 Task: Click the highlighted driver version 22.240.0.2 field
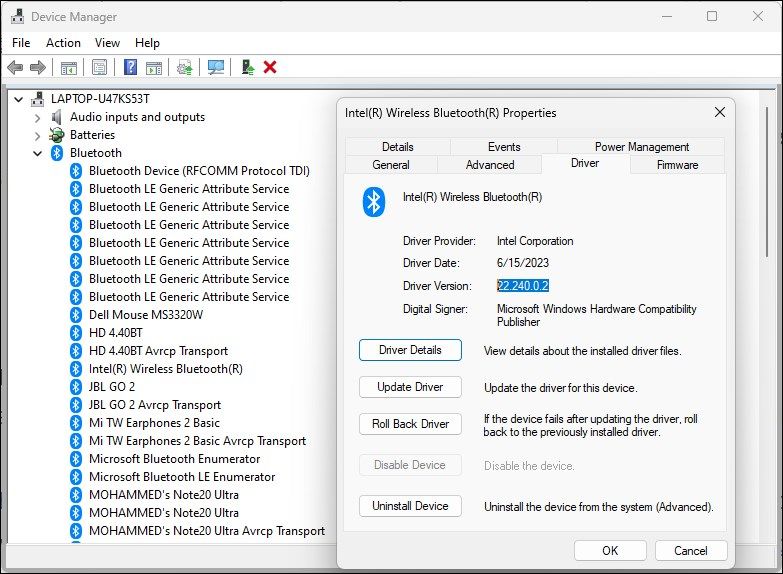(x=523, y=286)
